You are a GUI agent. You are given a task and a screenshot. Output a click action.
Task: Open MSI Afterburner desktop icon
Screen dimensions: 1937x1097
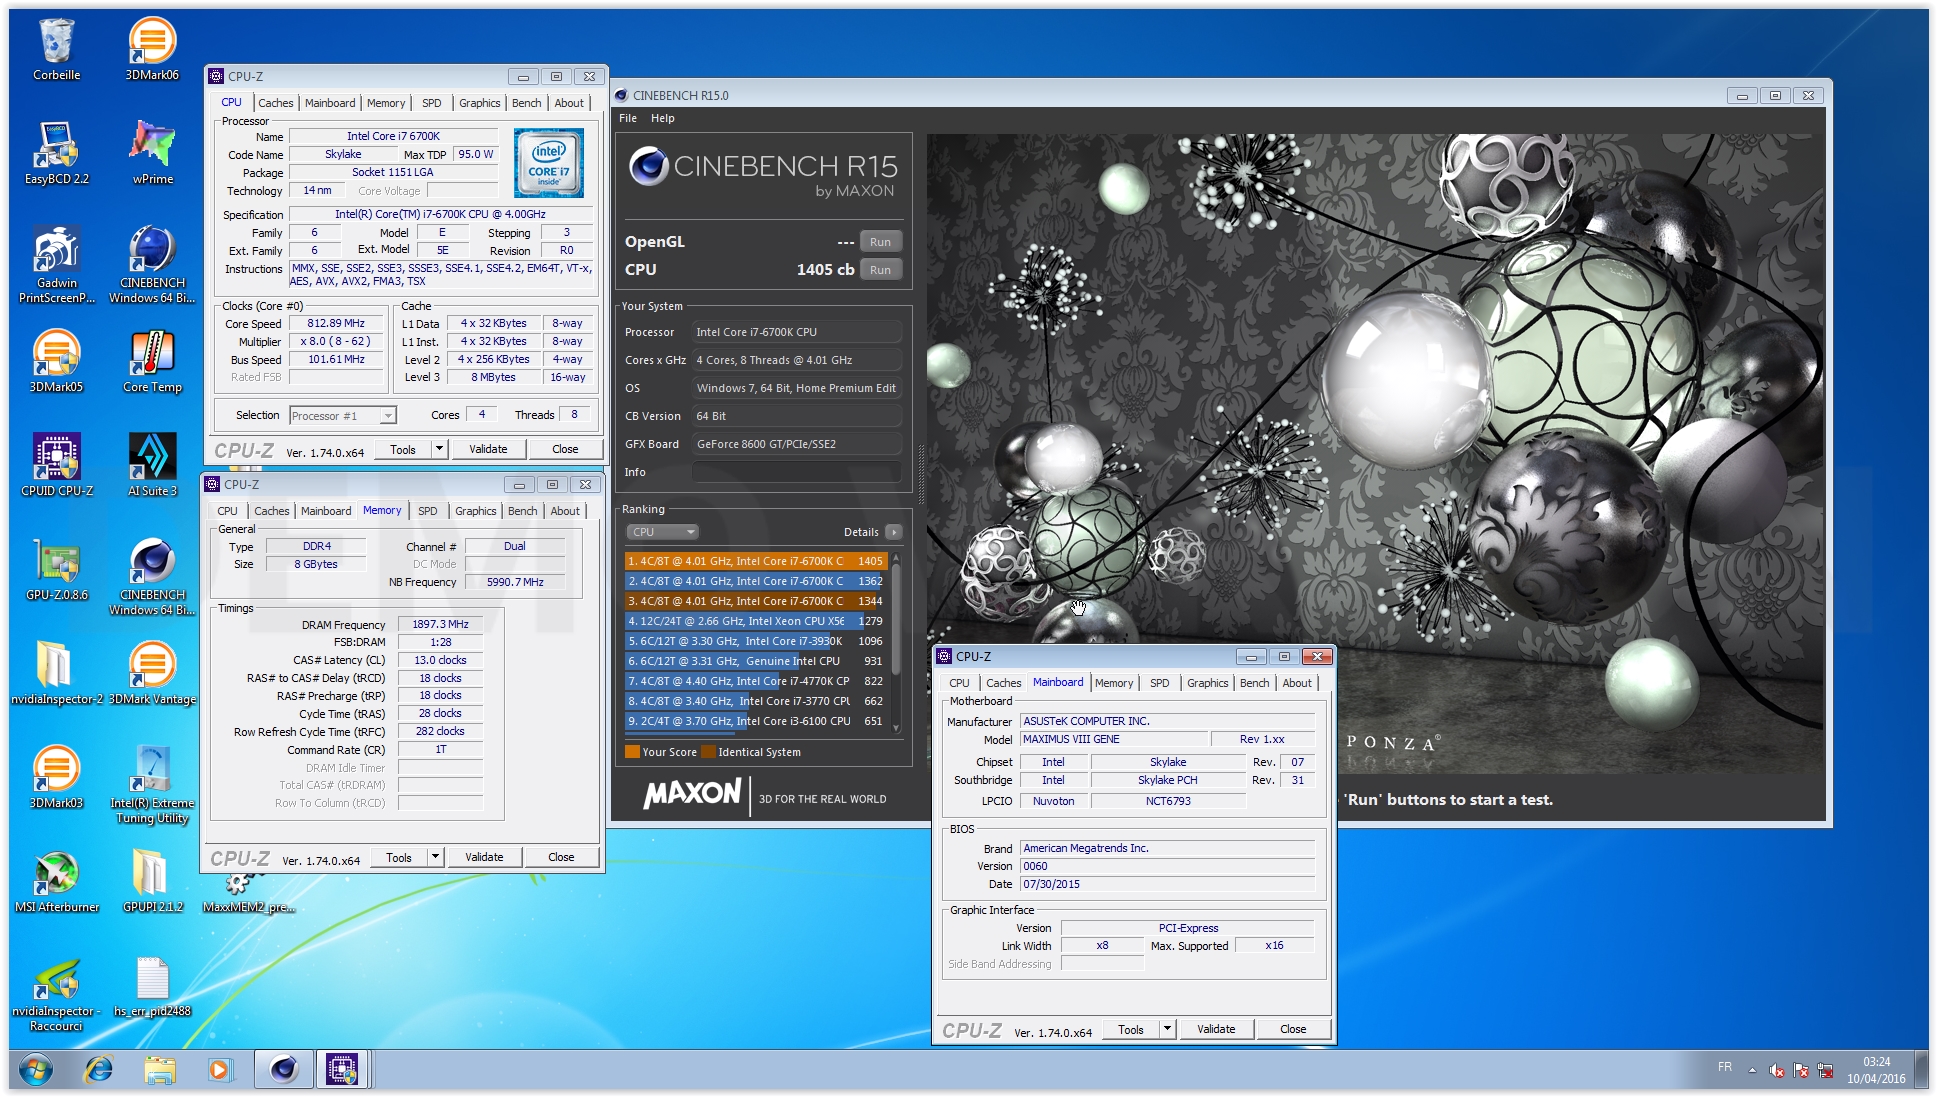pos(56,880)
